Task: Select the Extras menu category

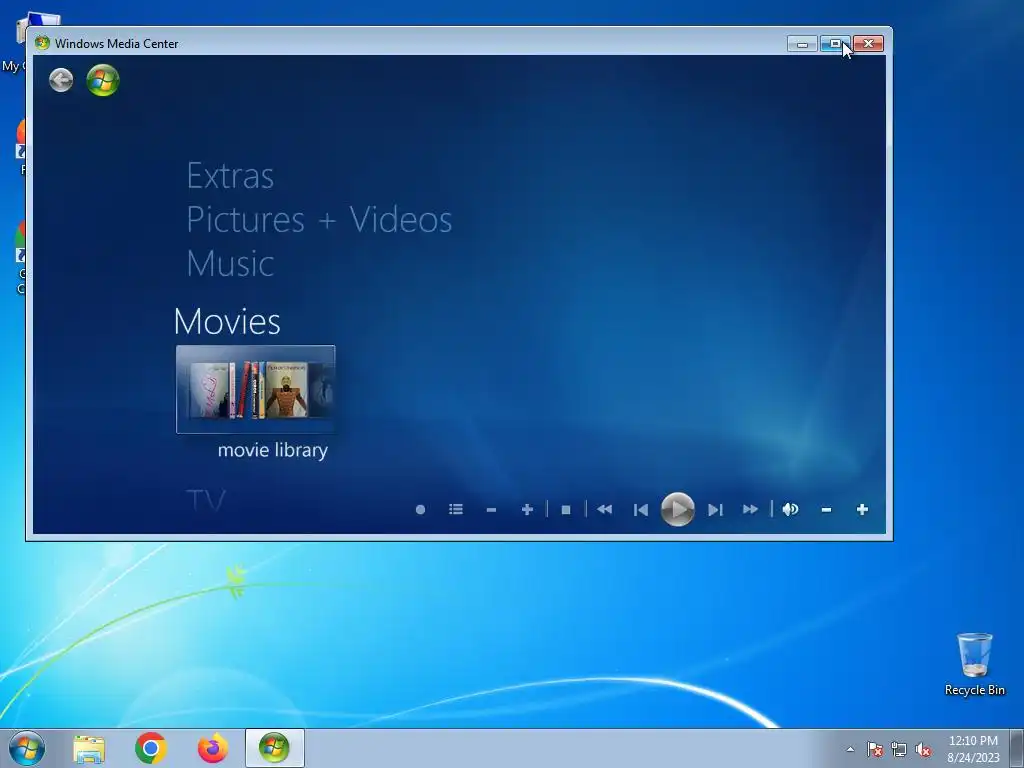Action: (x=231, y=176)
